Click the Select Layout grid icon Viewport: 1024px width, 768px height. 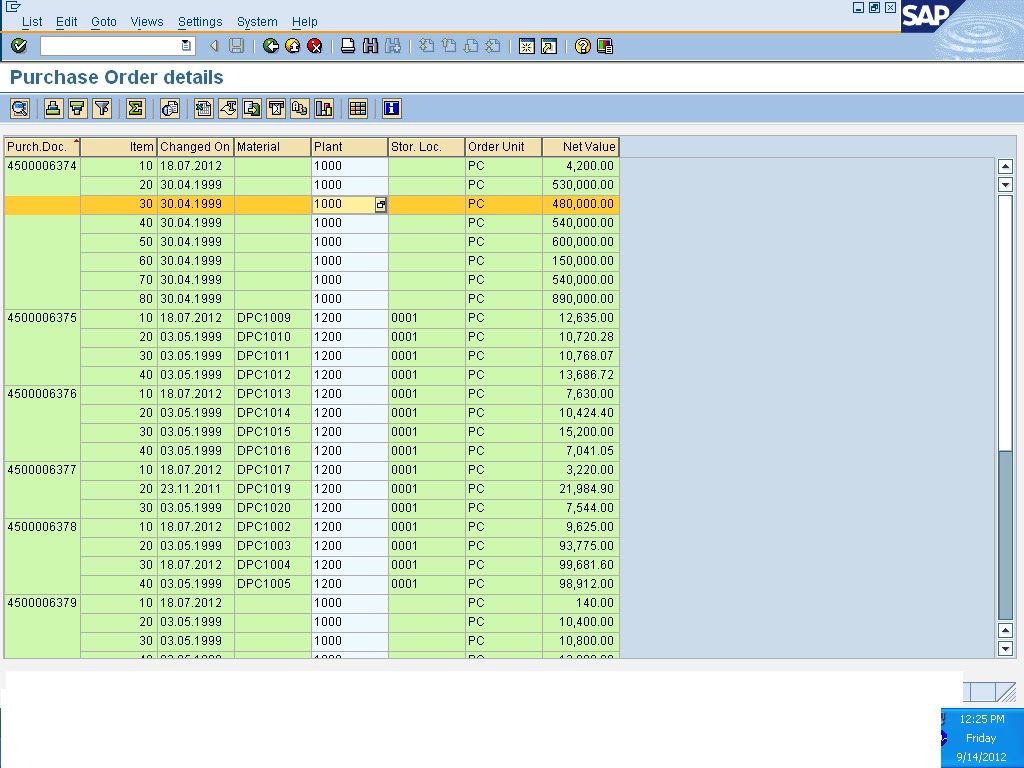pyautogui.click(x=358, y=108)
